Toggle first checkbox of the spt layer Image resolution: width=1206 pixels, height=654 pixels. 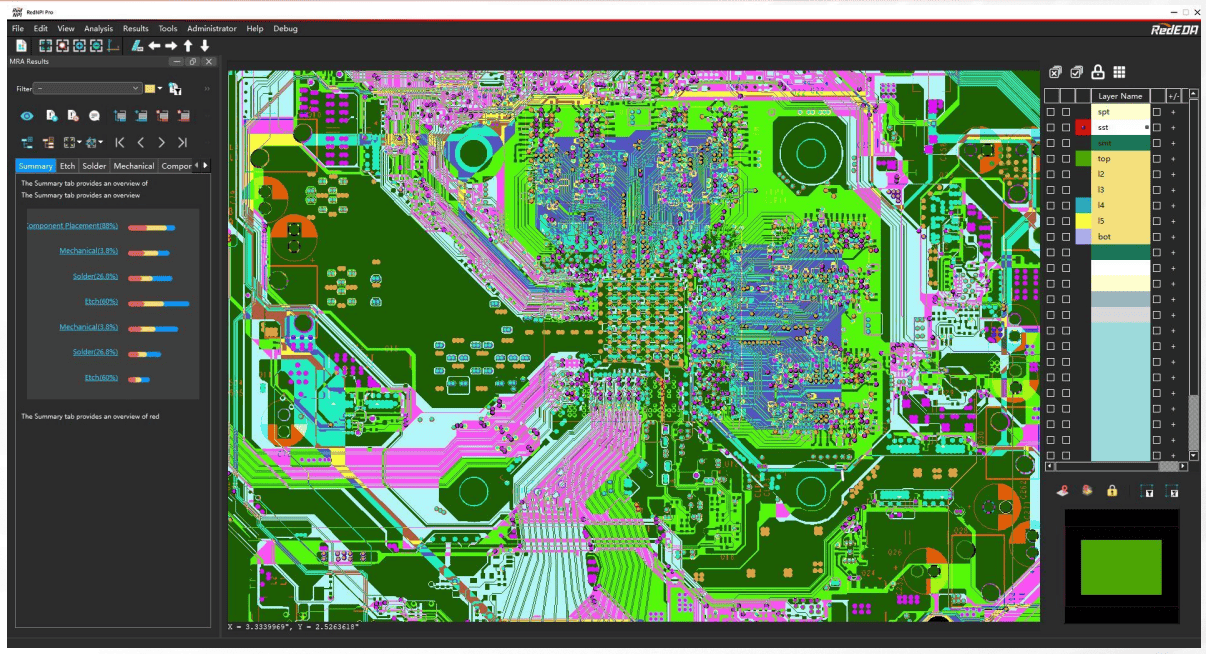1050,112
